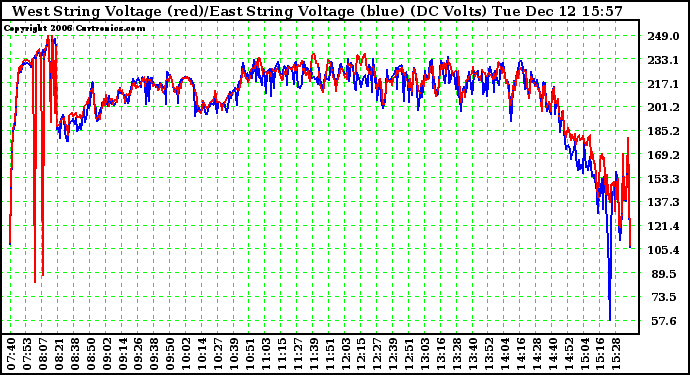Click the 12:51 time label
This screenshot has width=690, height=375.
[410, 354]
